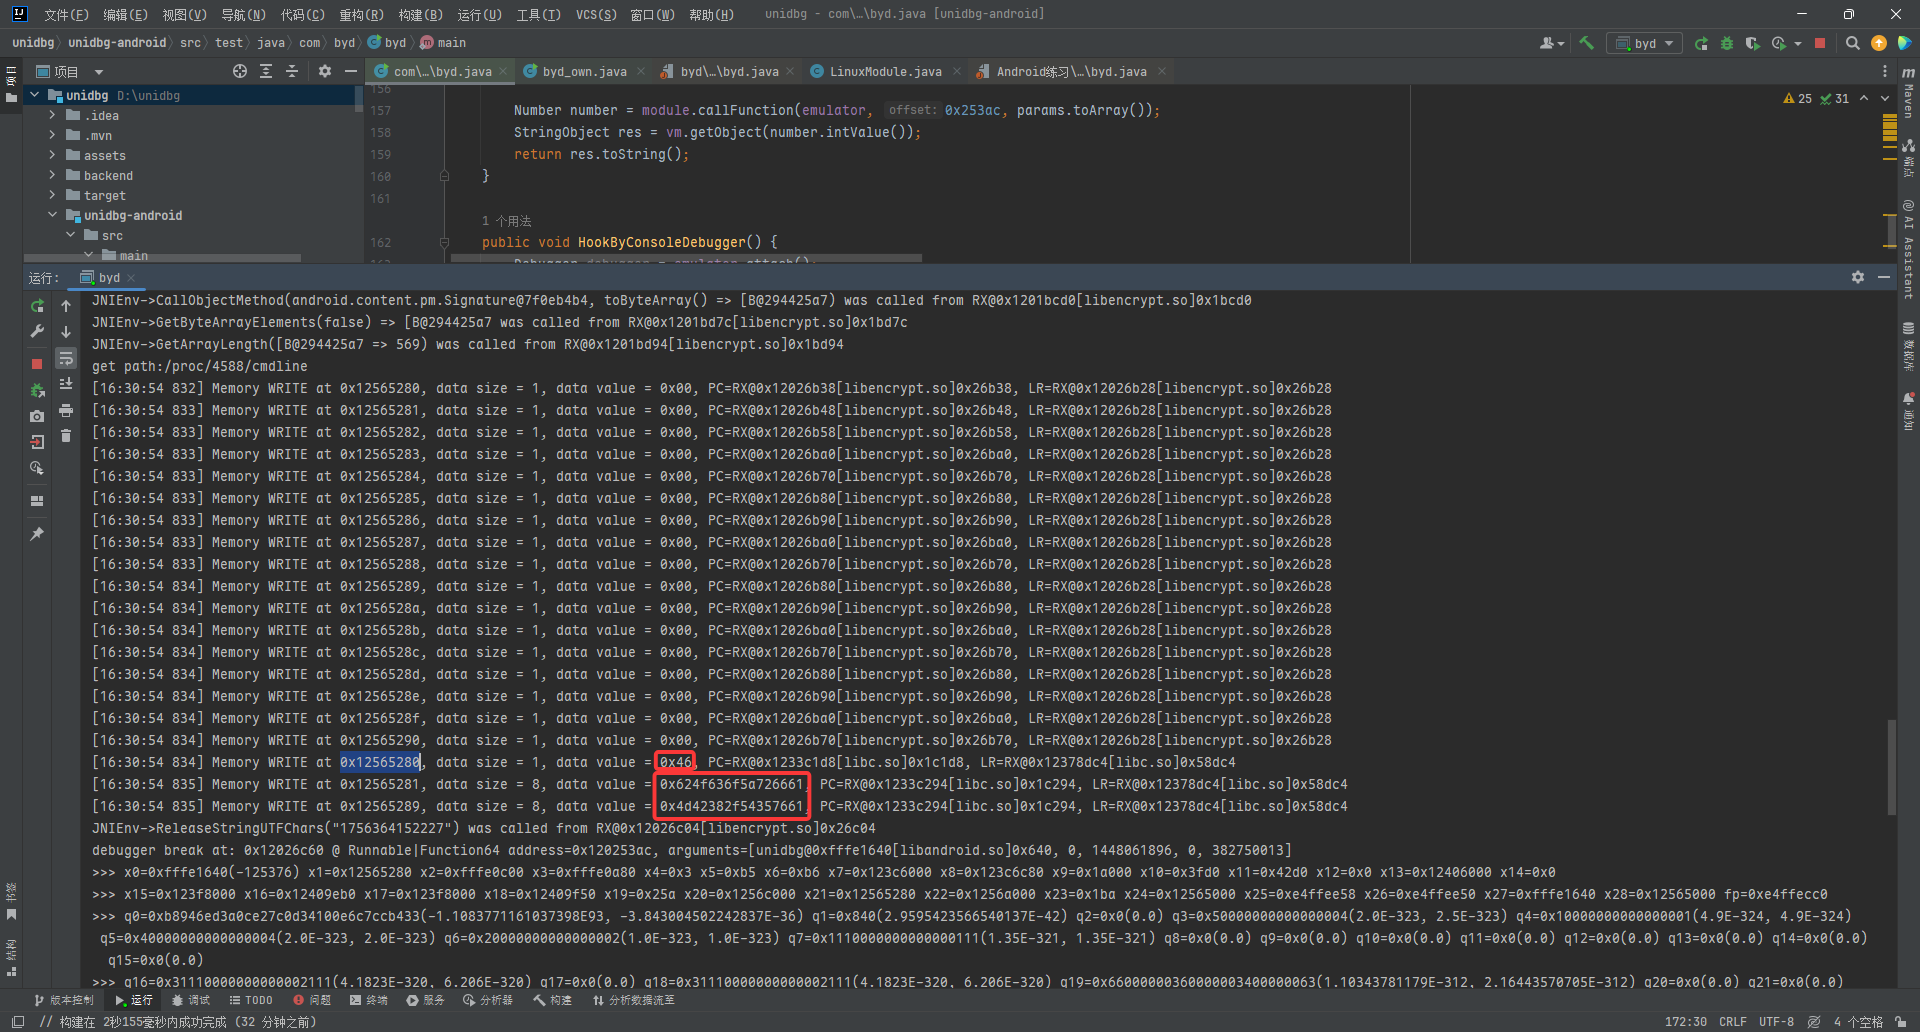
Task: Attach debugger icon in Run panel
Action: click(x=37, y=390)
